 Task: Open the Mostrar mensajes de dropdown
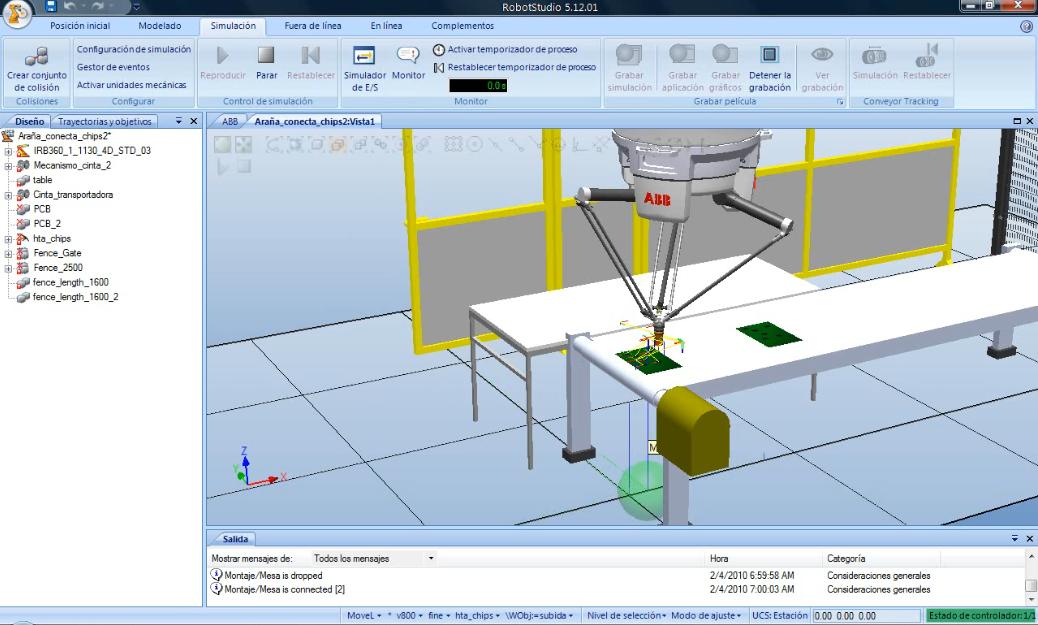[x=431, y=558]
